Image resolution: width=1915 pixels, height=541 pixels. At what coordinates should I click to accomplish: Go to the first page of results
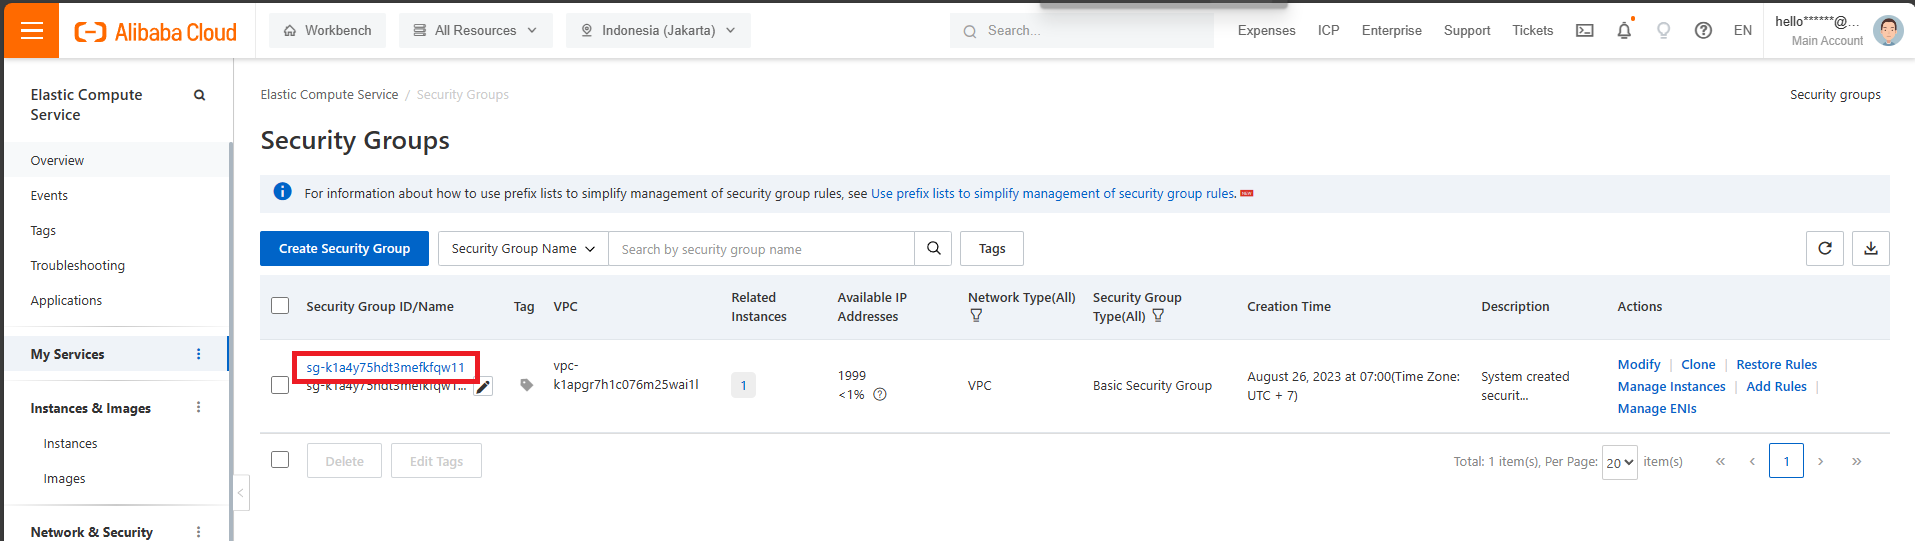(x=1720, y=461)
